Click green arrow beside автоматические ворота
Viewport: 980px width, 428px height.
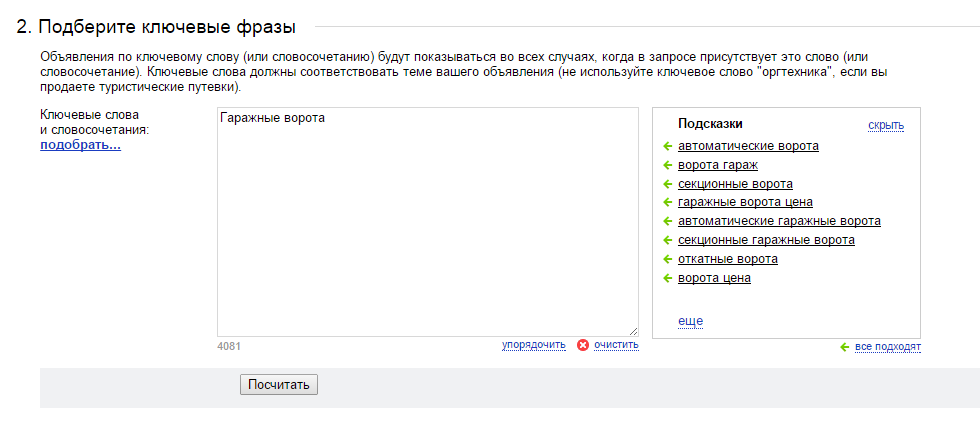click(668, 147)
